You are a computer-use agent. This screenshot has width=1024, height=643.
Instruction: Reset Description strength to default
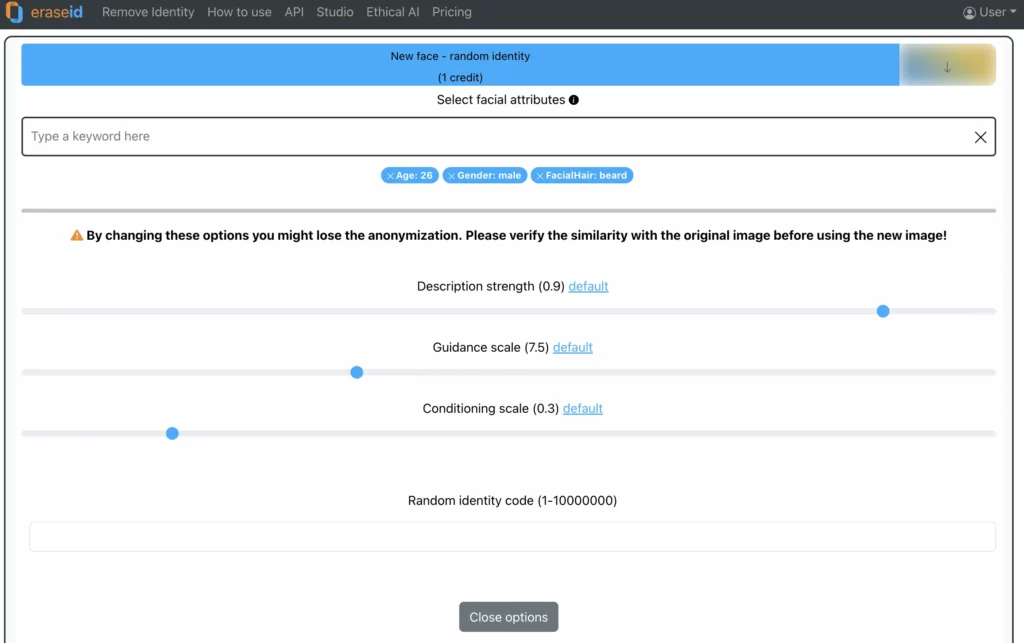pos(588,286)
